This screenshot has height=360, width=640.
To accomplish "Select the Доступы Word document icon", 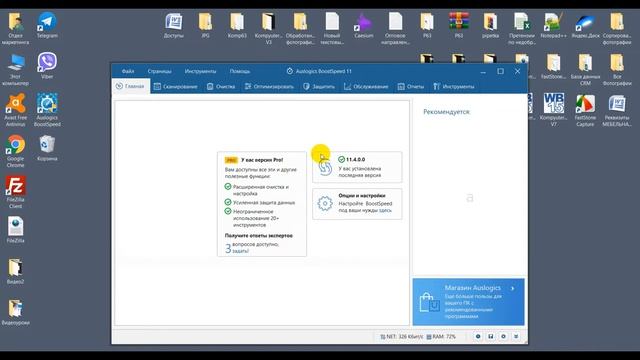I will [173, 24].
